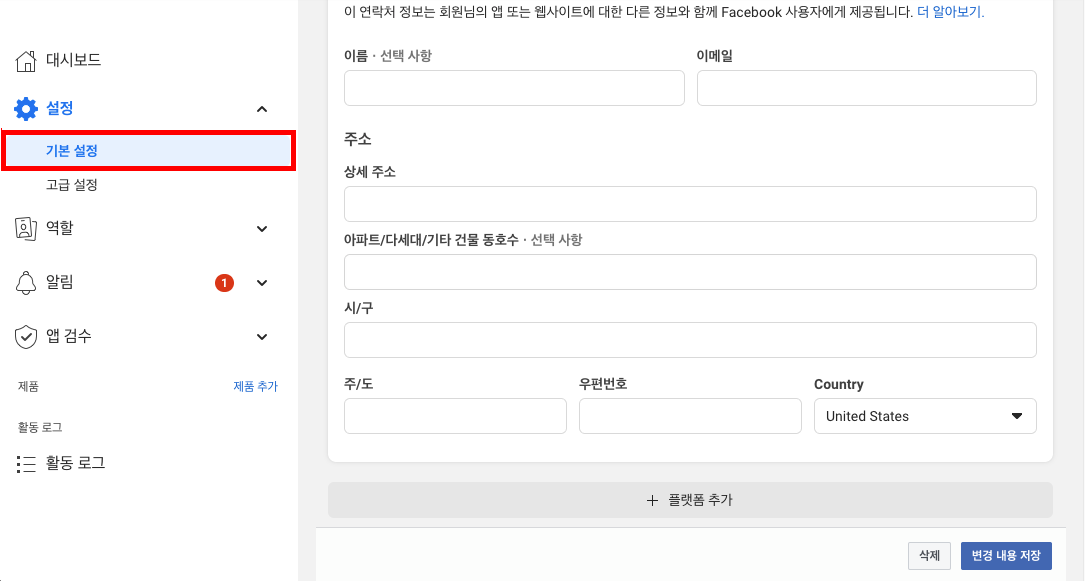Click the Settings gear icon
Screen dimensions: 1085x581
tap(26, 109)
